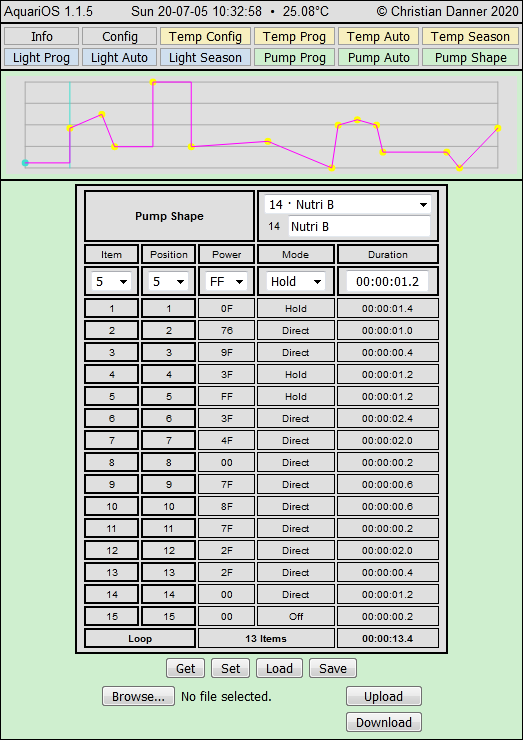Viewport: 523px width, 740px height.
Task: Click the highest yellow point on graph
Action: (x=152, y=82)
